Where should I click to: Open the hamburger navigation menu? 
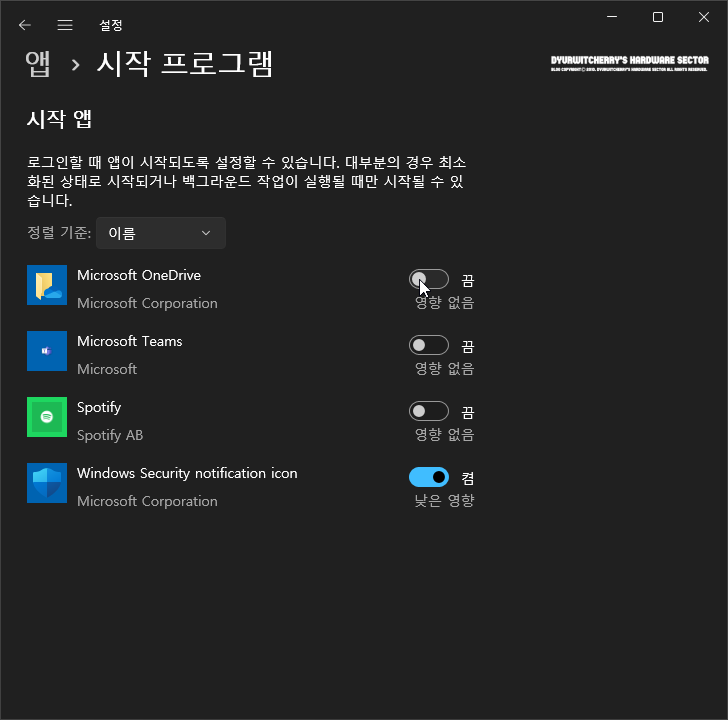coord(65,25)
